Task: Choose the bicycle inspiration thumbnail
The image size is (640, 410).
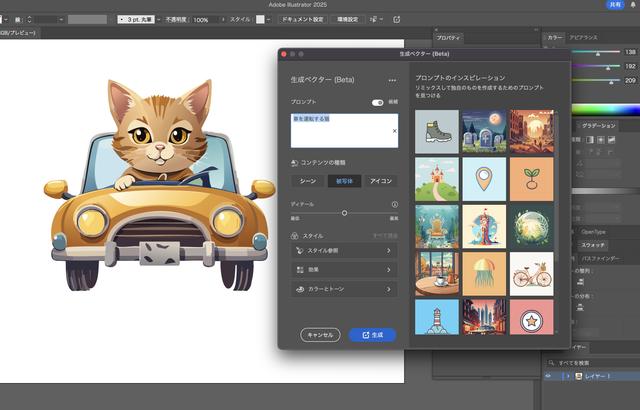Action: point(531,274)
